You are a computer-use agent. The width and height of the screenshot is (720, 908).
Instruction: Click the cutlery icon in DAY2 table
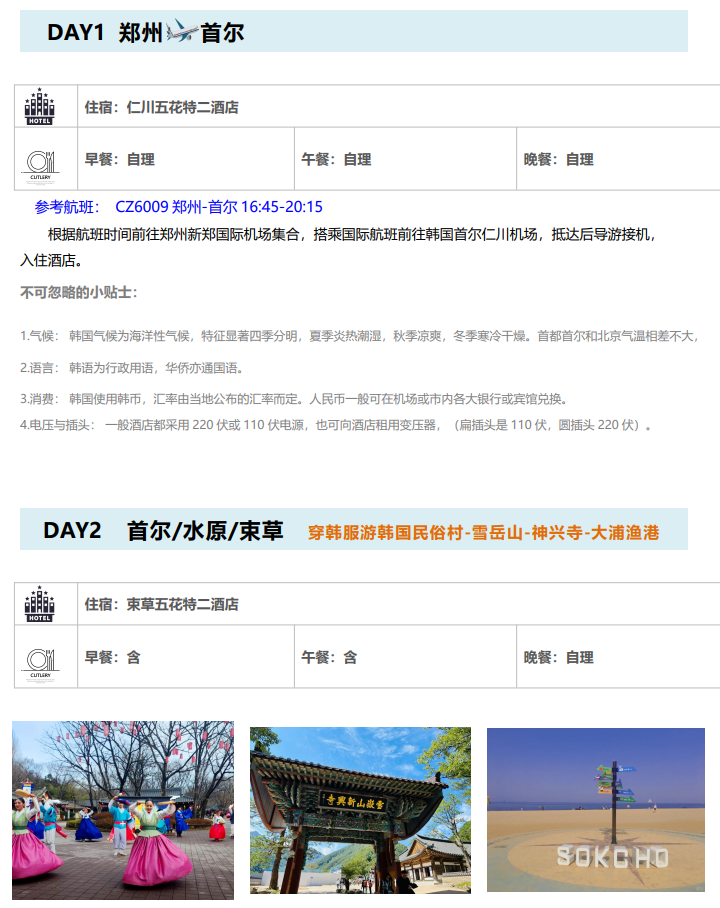40,659
